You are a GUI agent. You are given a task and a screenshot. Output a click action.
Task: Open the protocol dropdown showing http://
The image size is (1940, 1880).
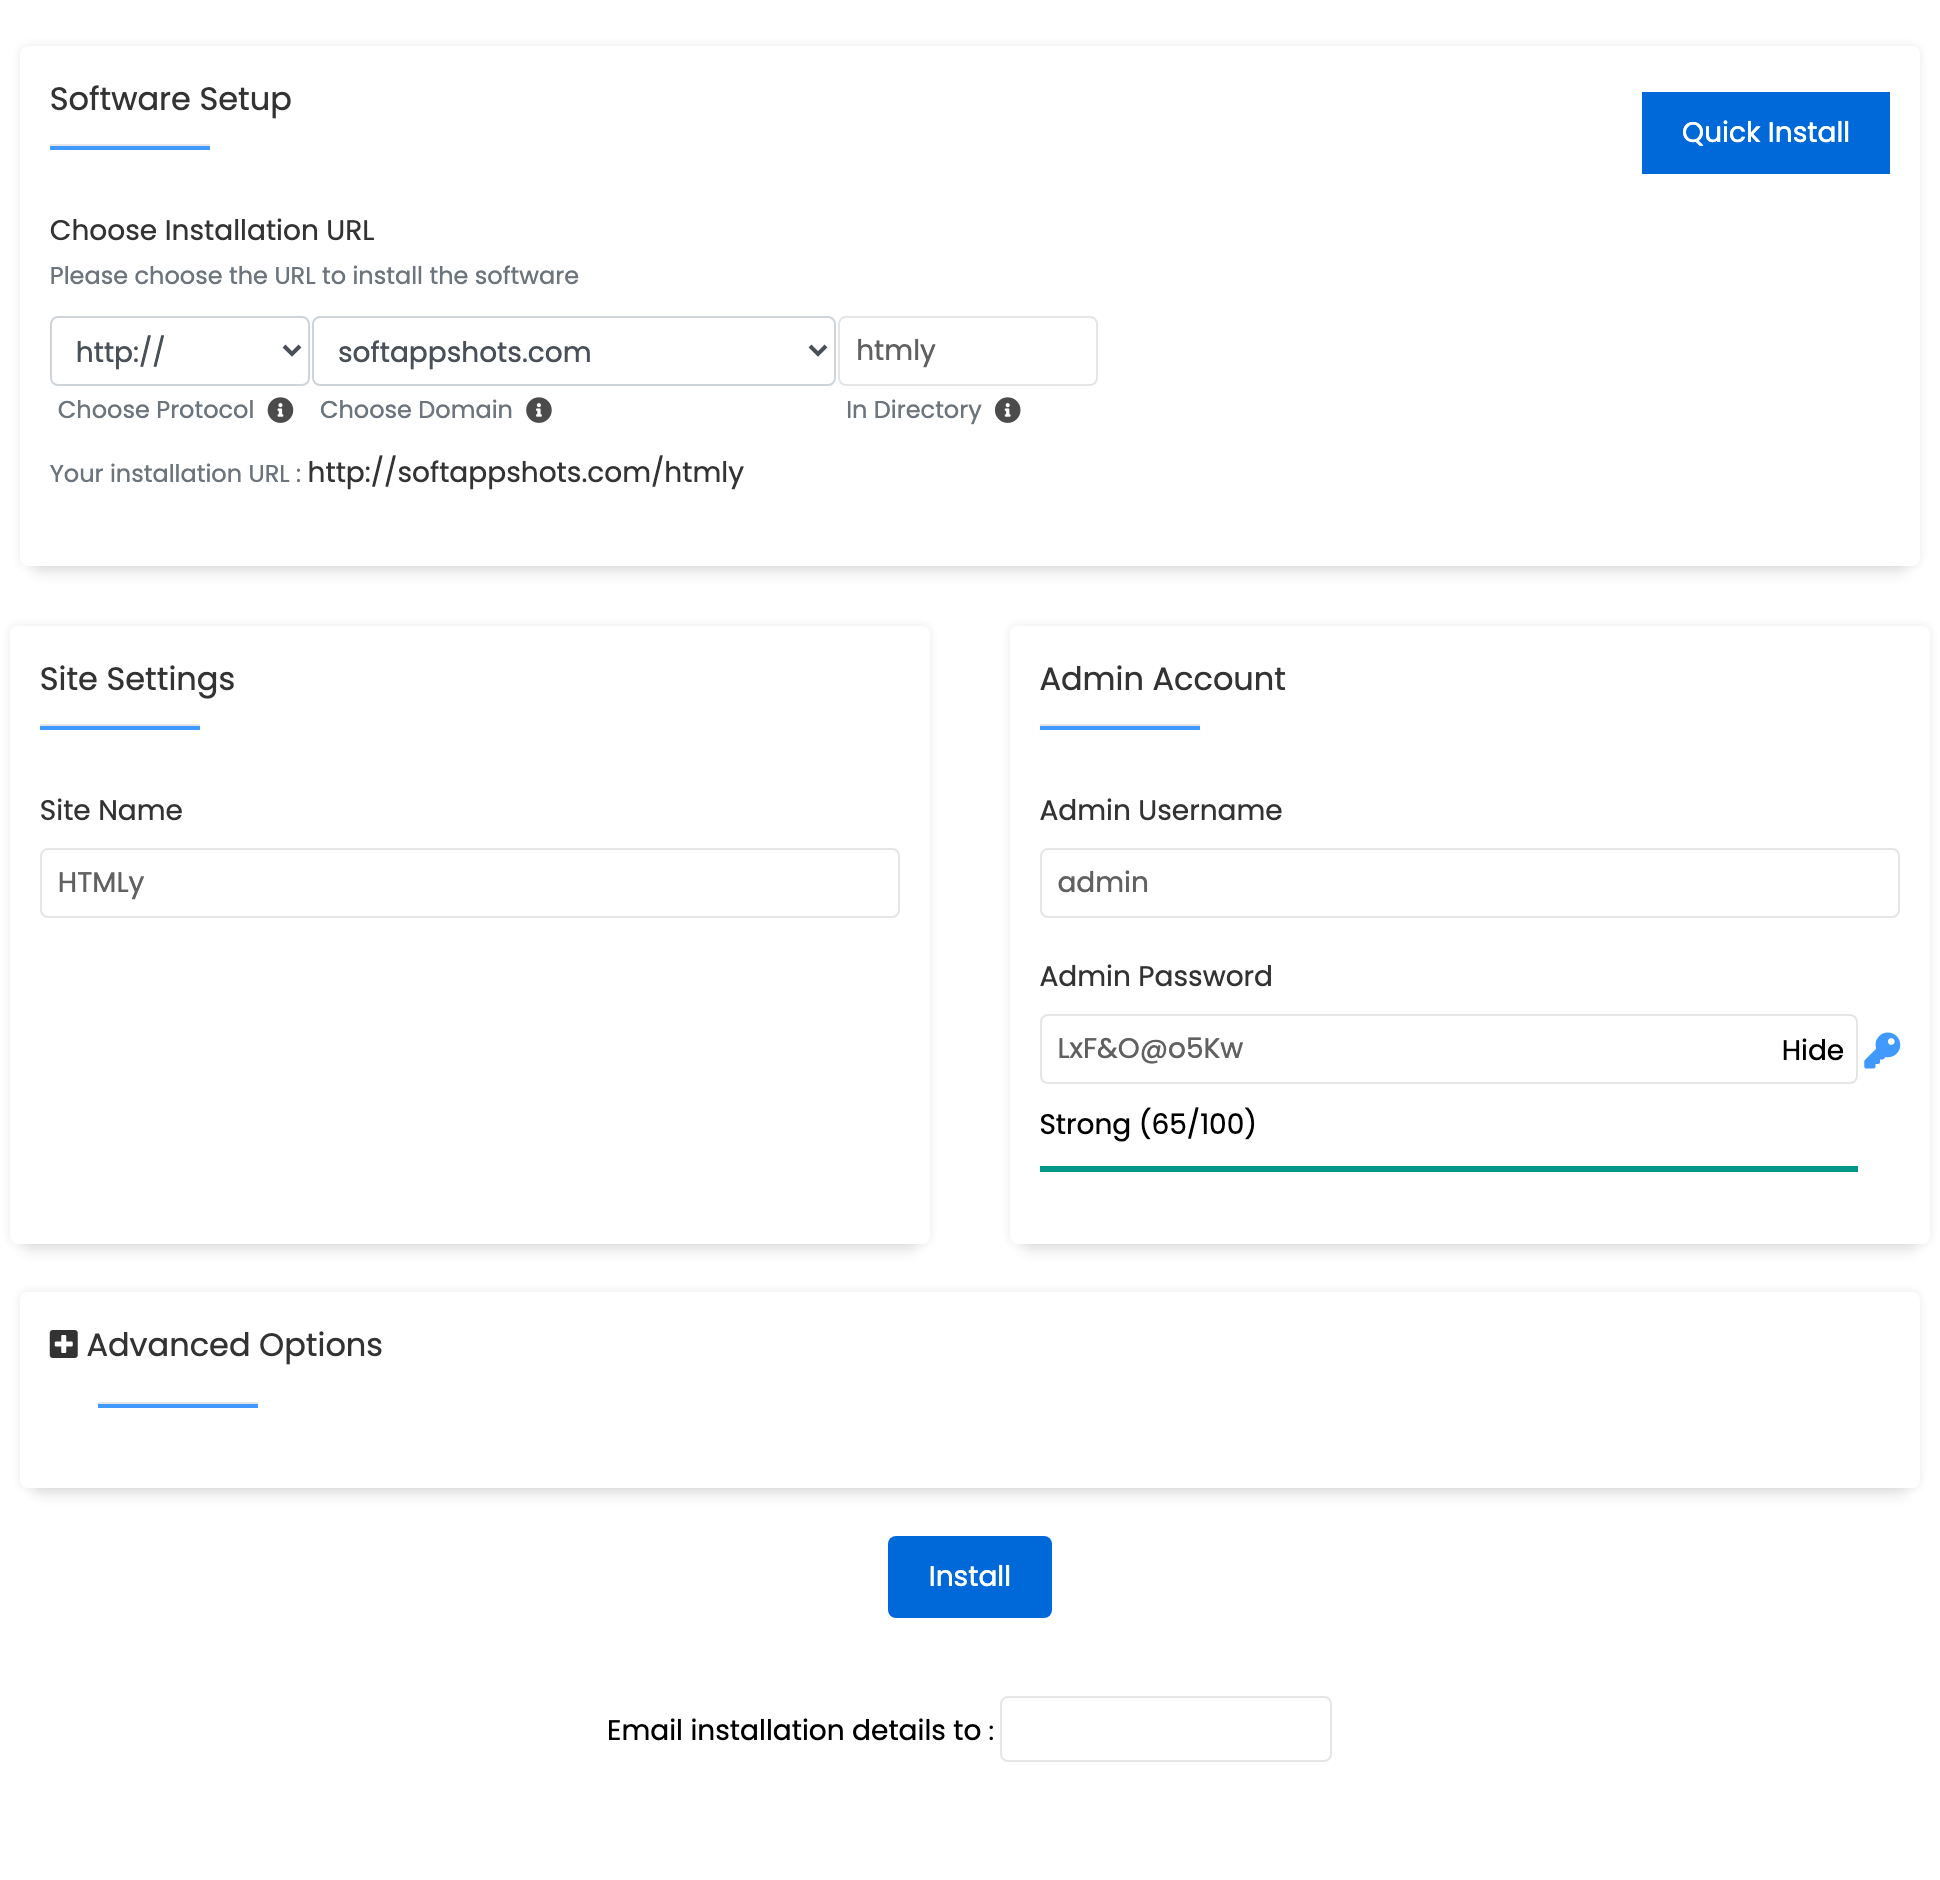point(180,351)
